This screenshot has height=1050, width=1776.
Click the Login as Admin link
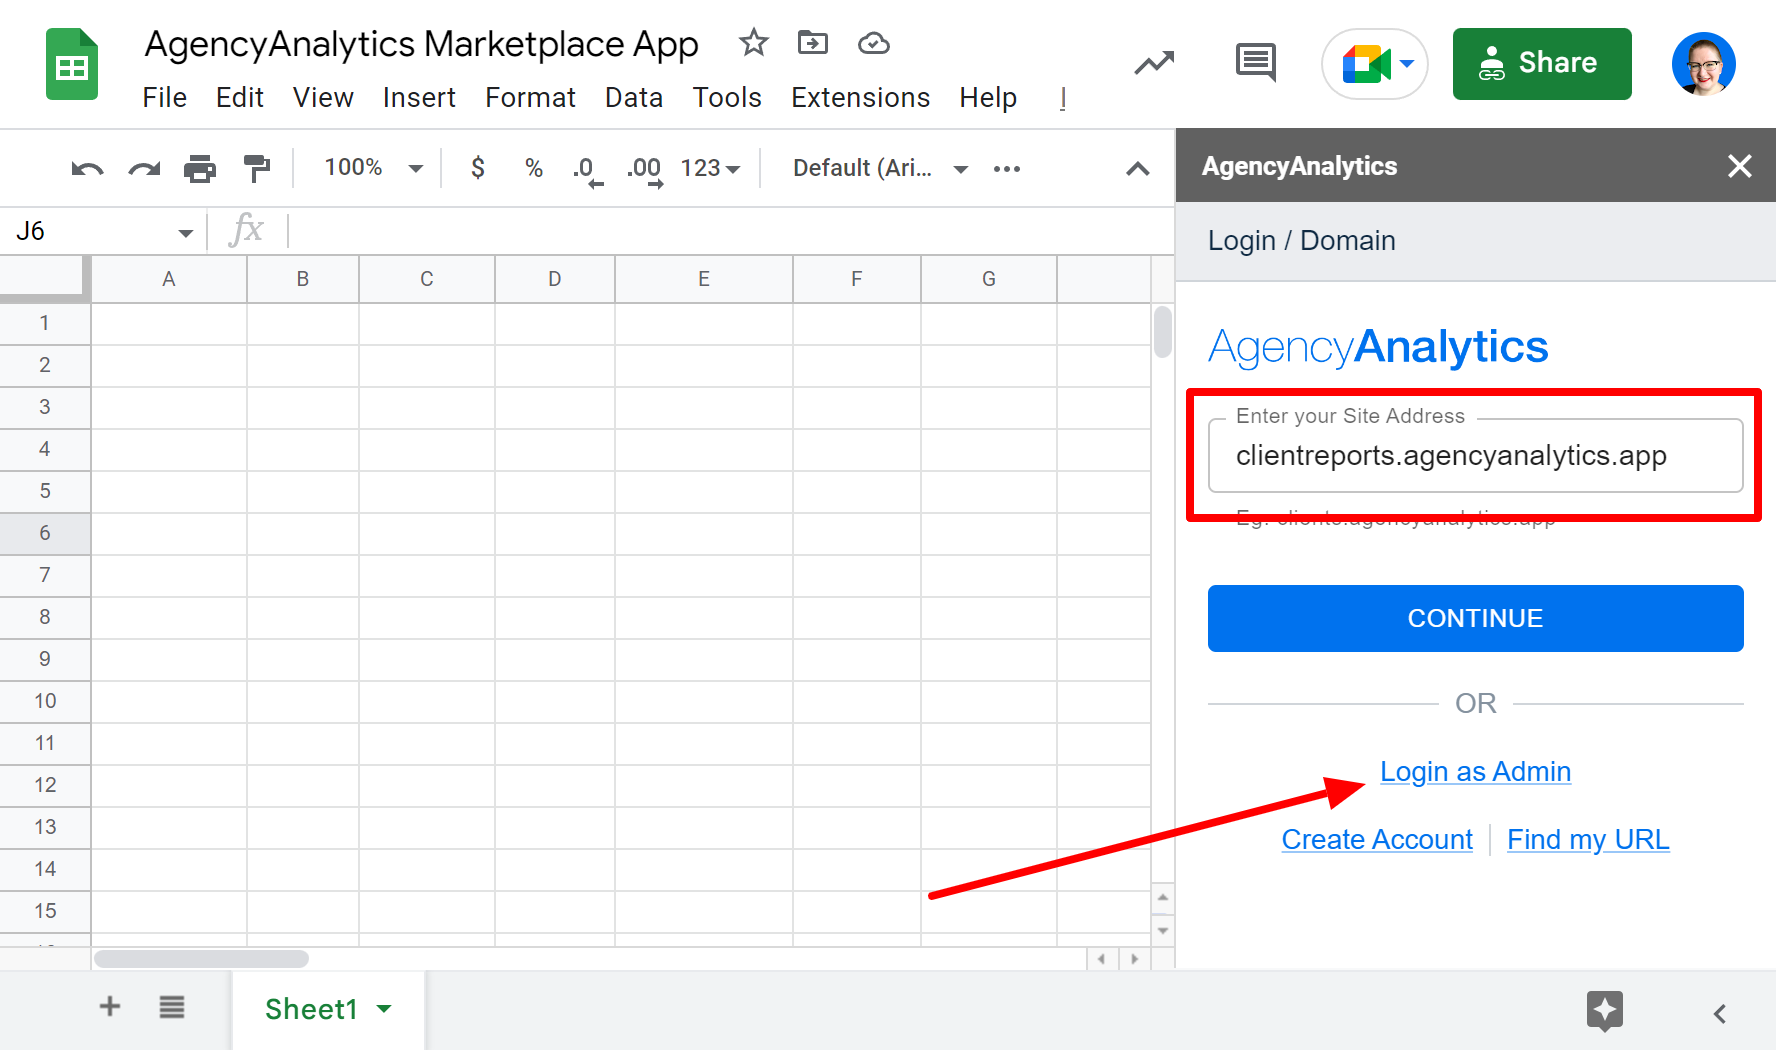pyautogui.click(x=1475, y=772)
